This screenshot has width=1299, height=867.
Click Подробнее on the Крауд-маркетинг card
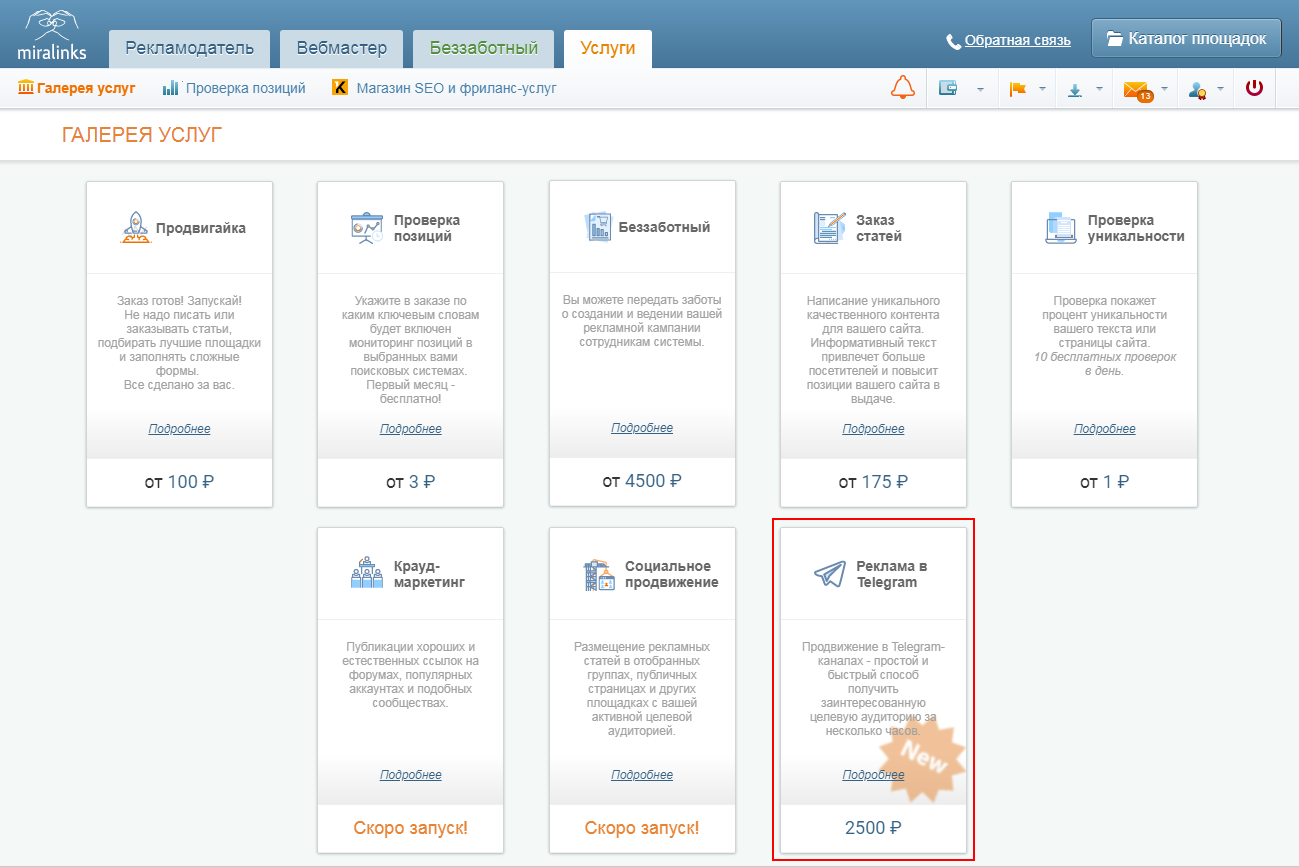[x=411, y=775]
